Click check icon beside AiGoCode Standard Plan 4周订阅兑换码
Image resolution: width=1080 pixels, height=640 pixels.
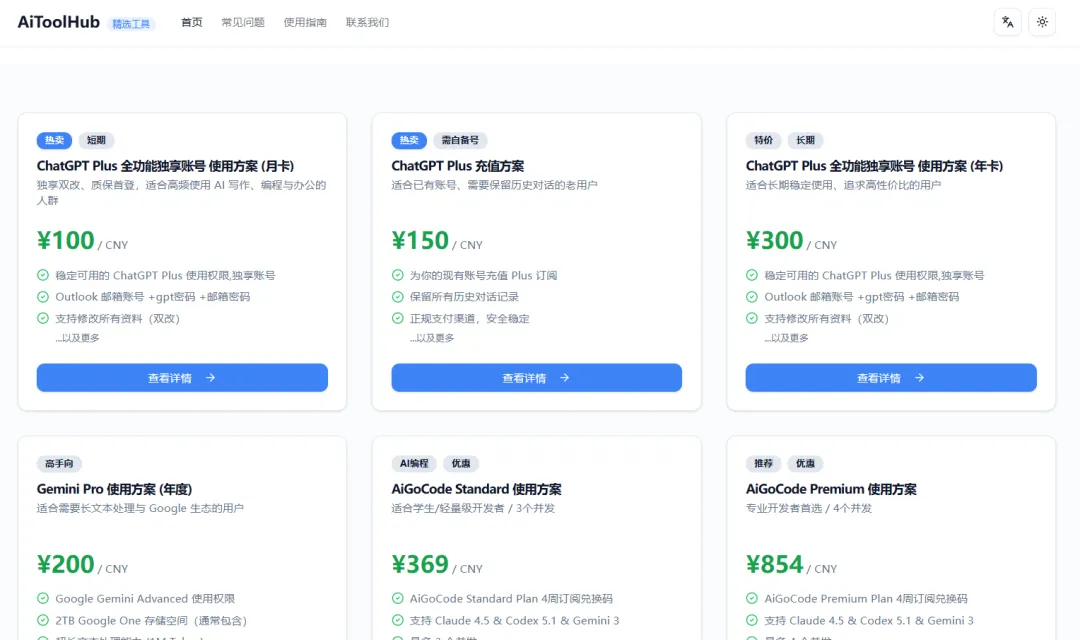pyautogui.click(x=397, y=598)
